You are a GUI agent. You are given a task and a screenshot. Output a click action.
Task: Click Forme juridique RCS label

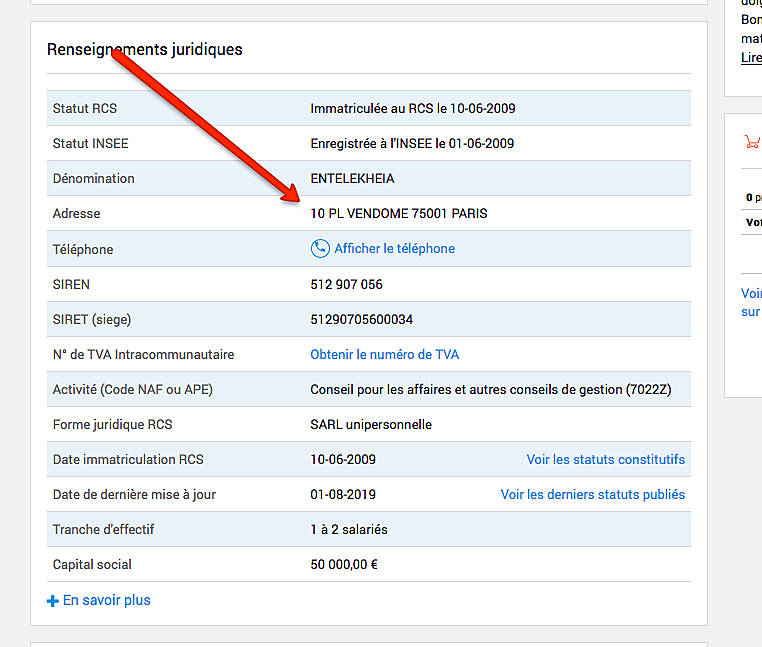point(112,424)
